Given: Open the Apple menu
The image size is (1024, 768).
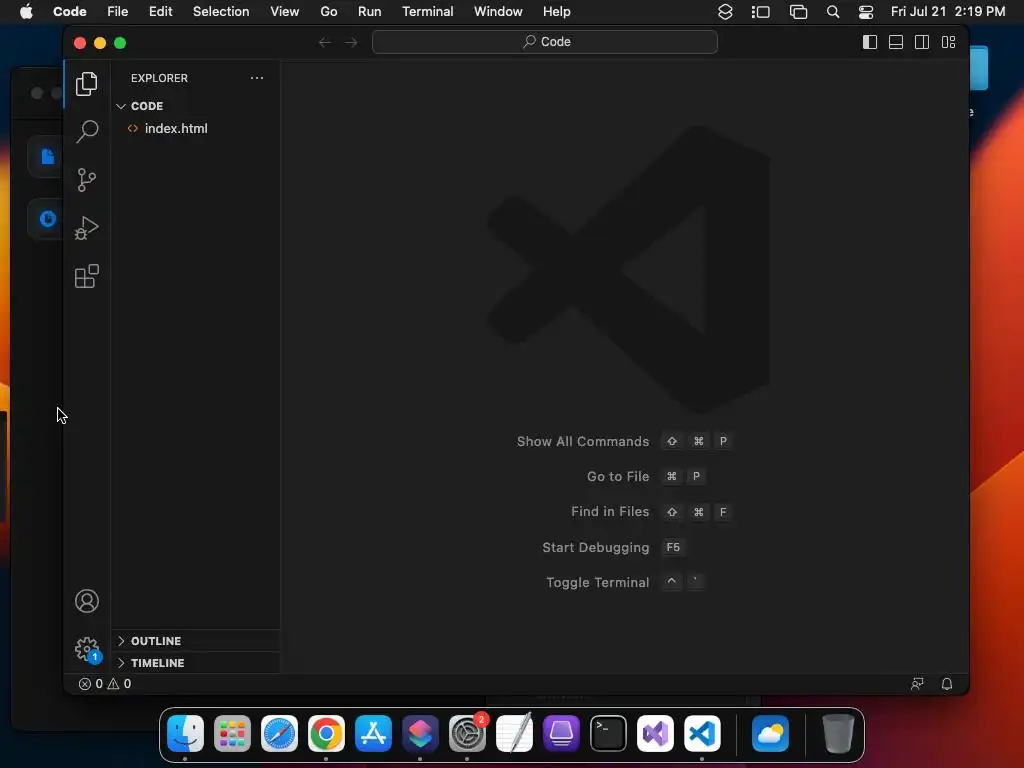Looking at the screenshot, I should point(26,12).
